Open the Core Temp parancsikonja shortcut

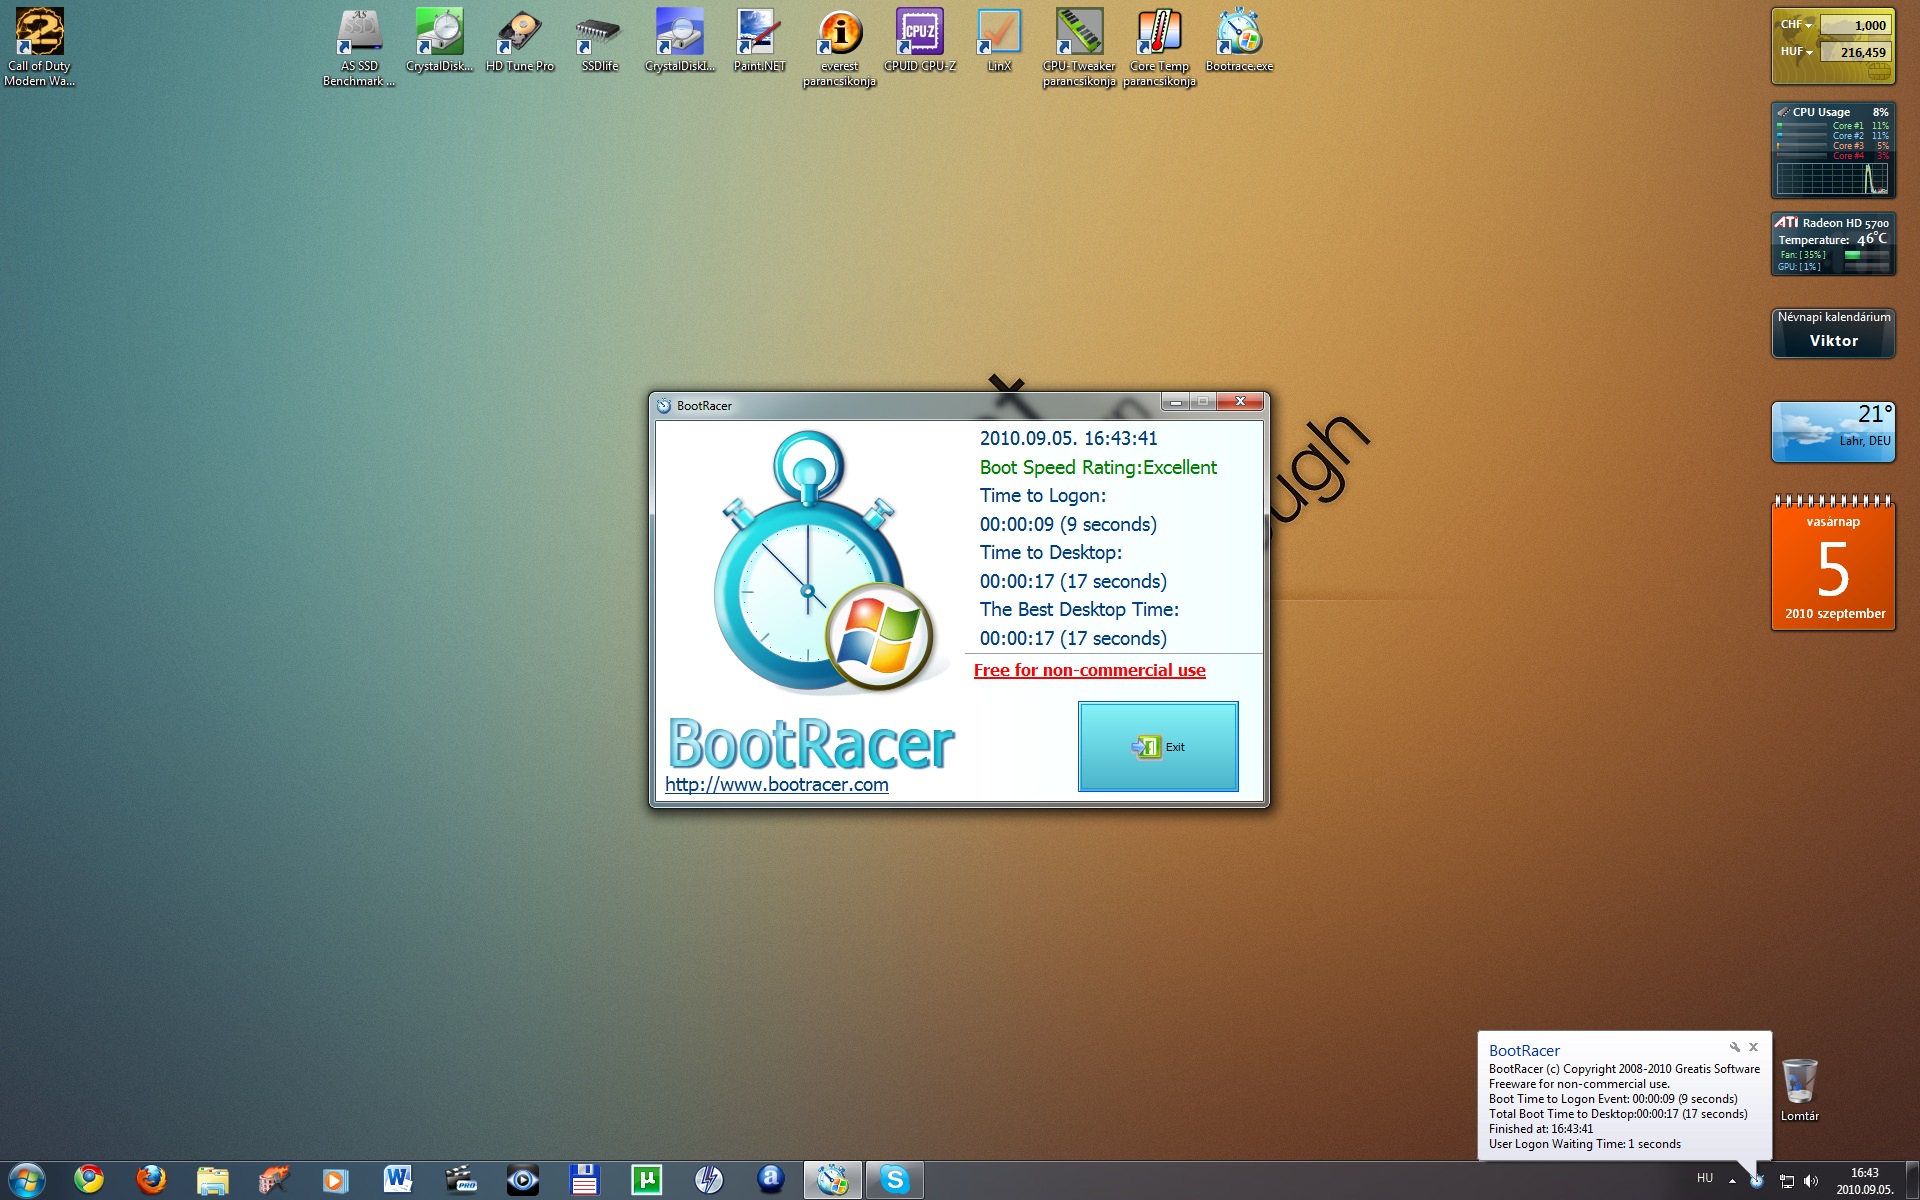click(x=1159, y=47)
